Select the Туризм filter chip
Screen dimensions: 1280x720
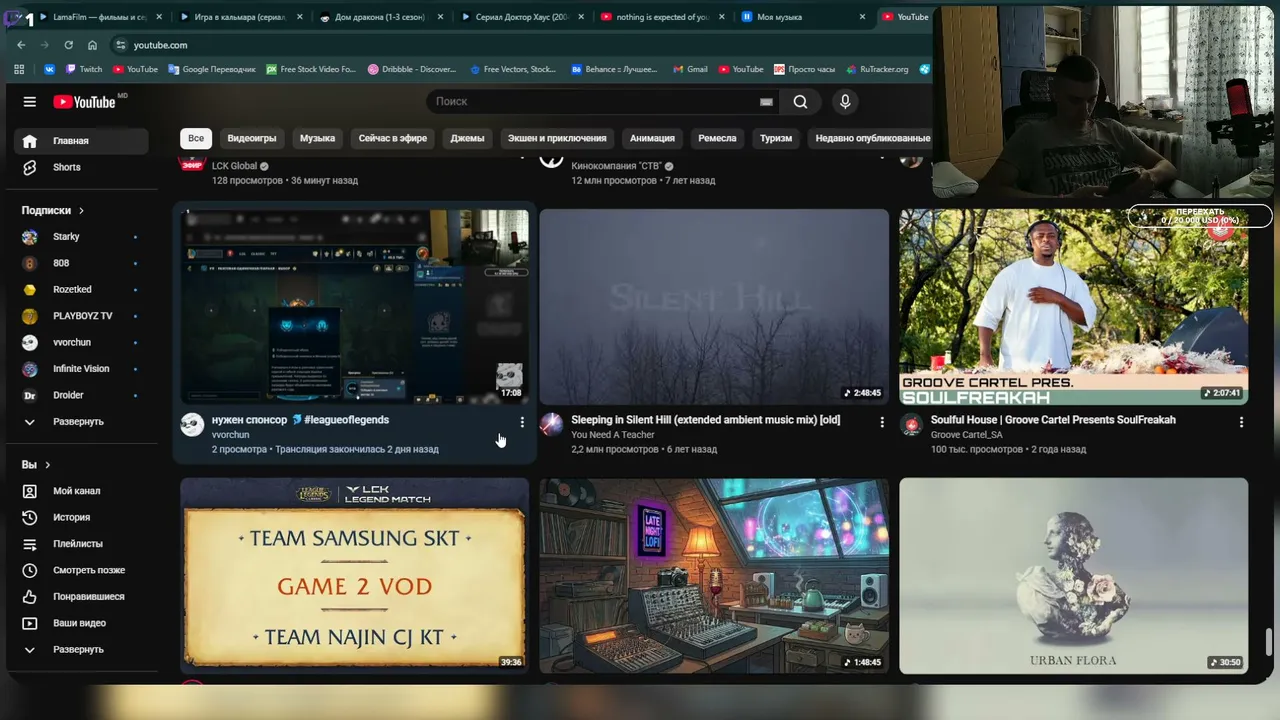click(x=776, y=138)
